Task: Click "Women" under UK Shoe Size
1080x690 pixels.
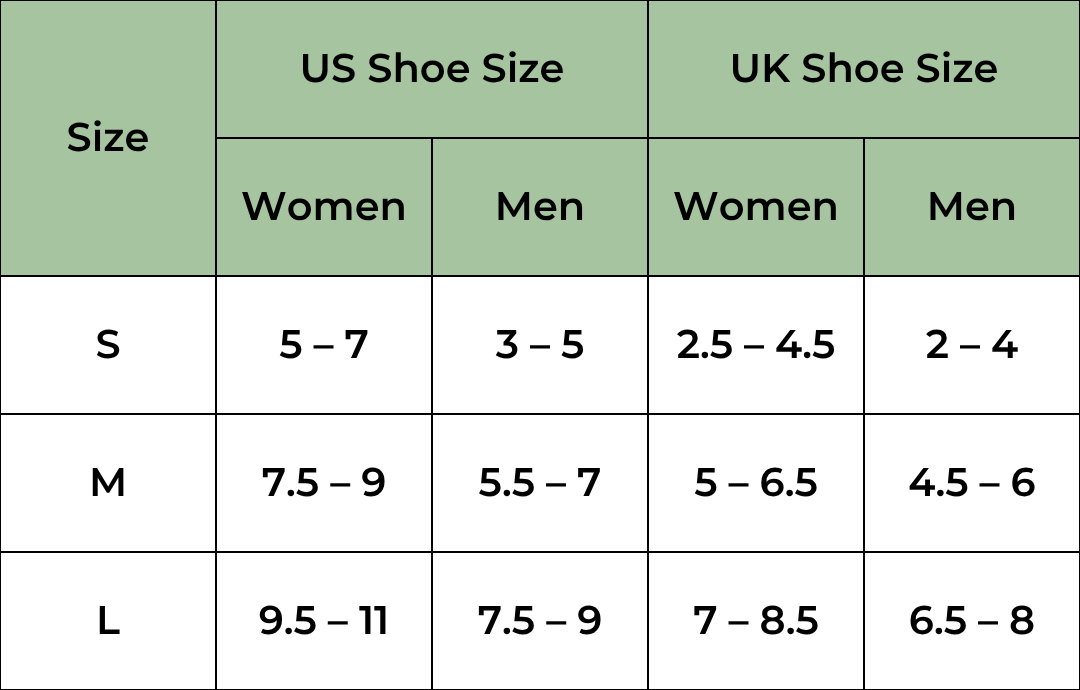Action: (x=756, y=207)
